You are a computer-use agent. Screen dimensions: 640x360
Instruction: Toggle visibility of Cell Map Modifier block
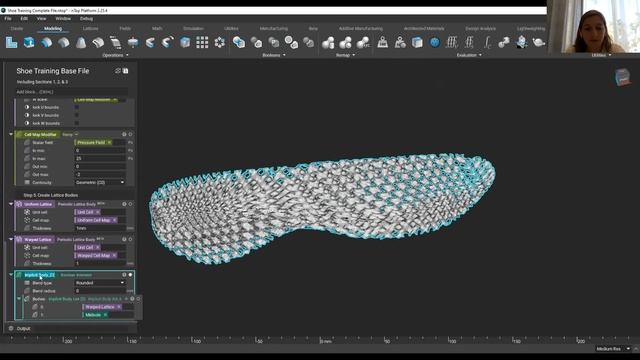[131, 134]
